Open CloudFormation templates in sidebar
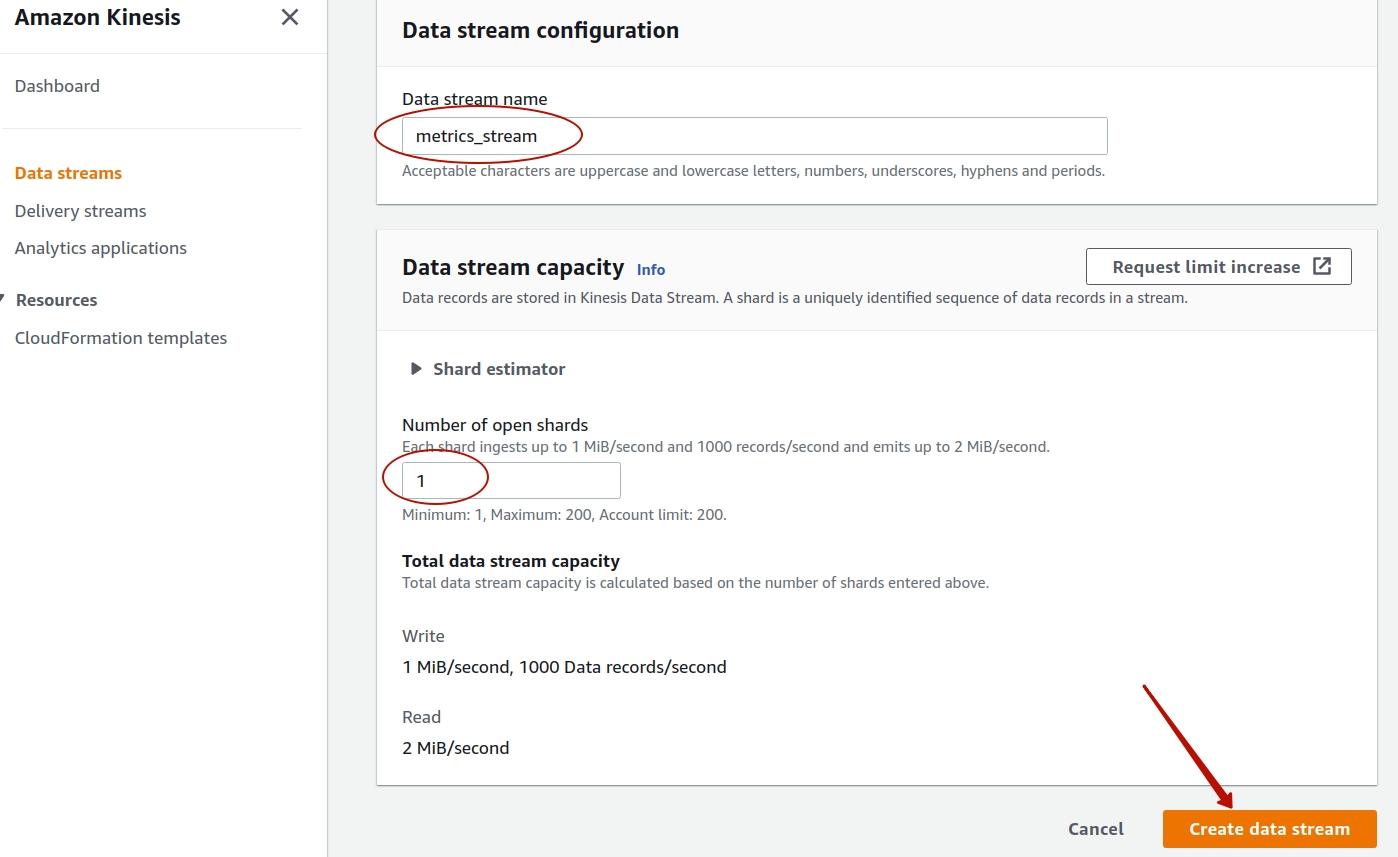Screen dimensions: 1398x857 tap(121, 338)
